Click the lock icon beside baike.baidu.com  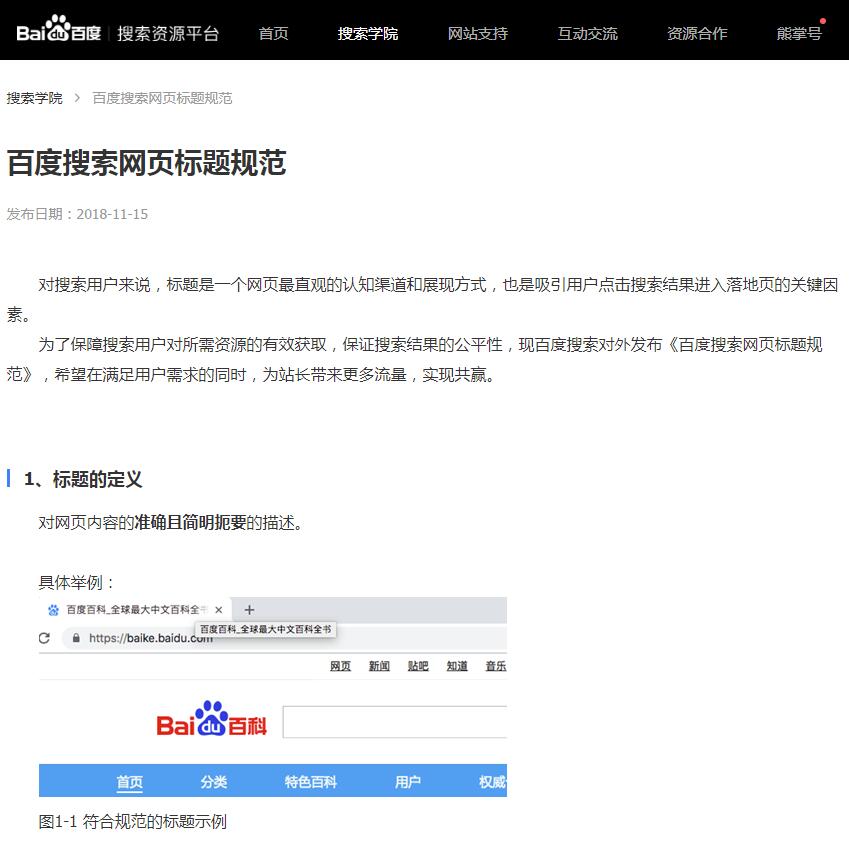pyautogui.click(x=75, y=638)
